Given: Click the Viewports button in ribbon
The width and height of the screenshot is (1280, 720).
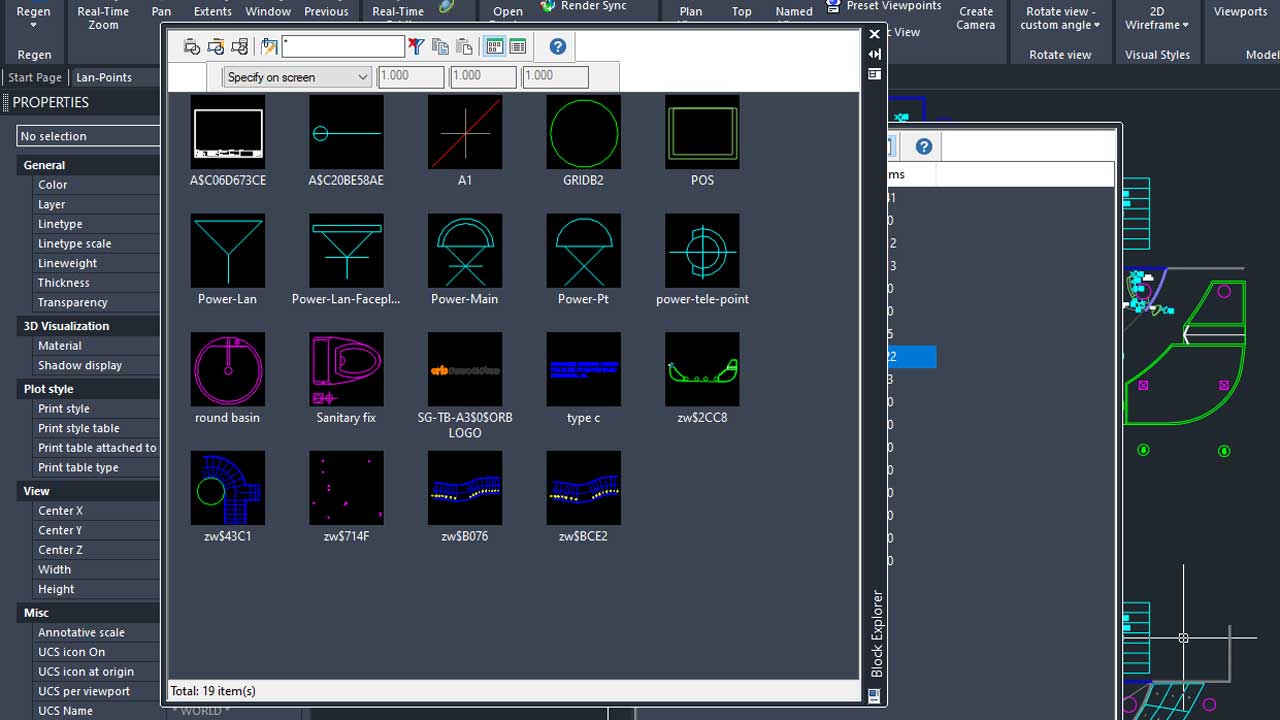Looking at the screenshot, I should click(1240, 12).
